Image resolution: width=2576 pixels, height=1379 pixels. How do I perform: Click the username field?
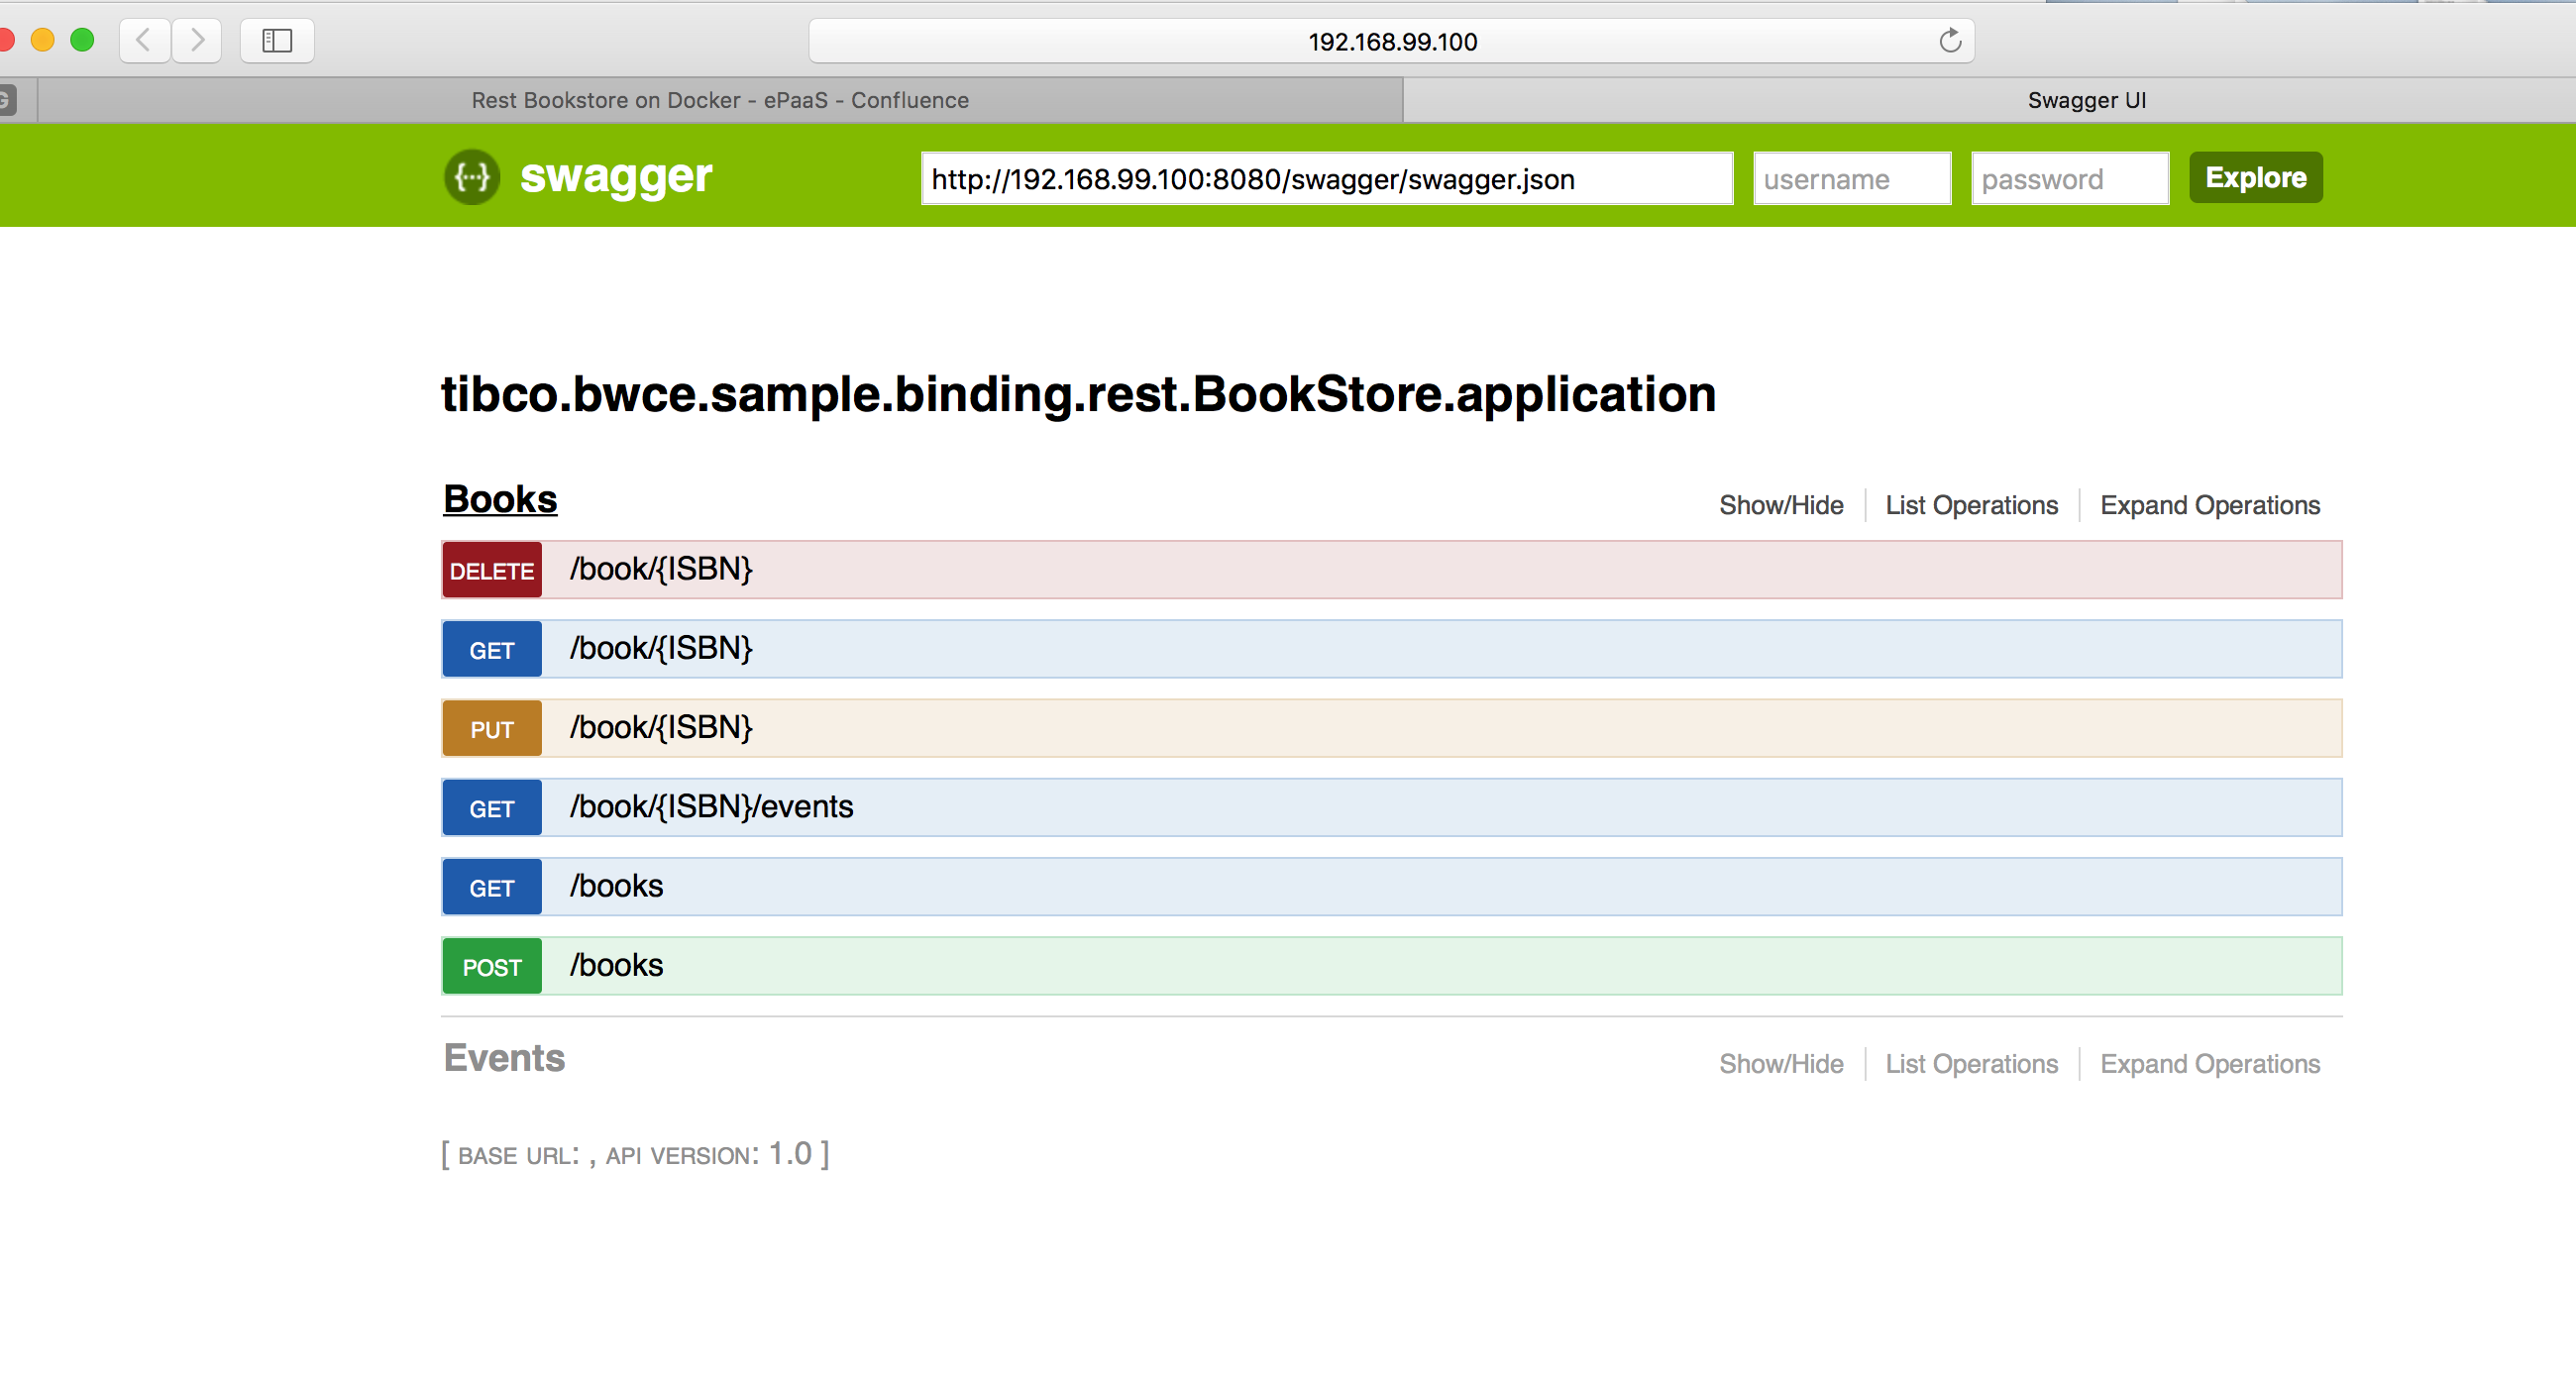click(x=1852, y=179)
